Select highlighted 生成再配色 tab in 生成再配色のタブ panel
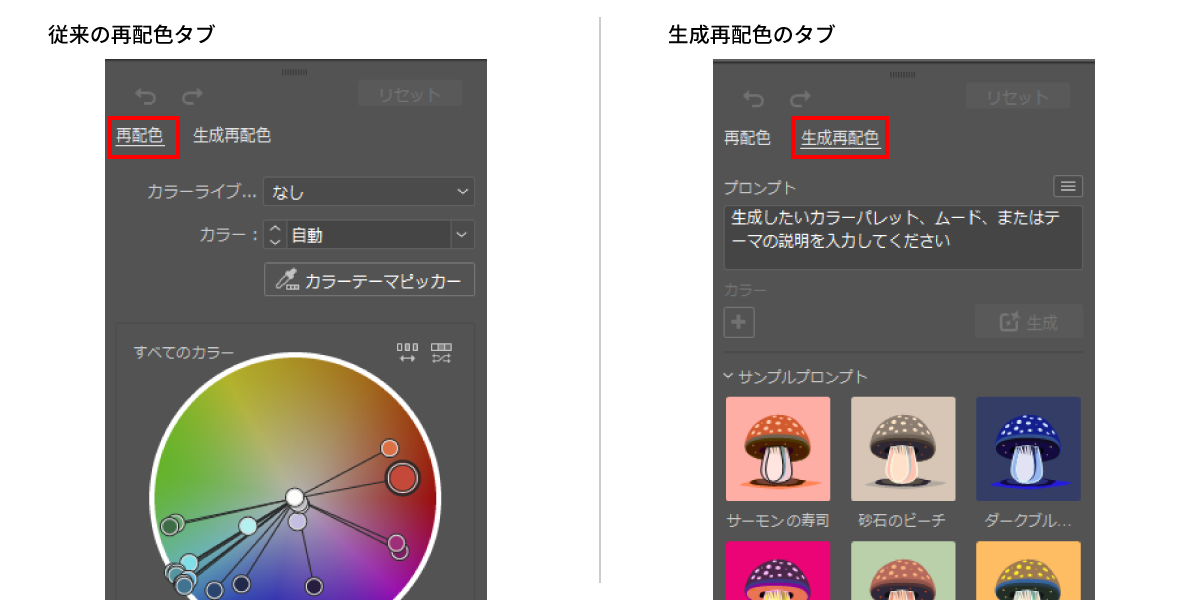Screen dimensions: 1200x600 [840, 139]
